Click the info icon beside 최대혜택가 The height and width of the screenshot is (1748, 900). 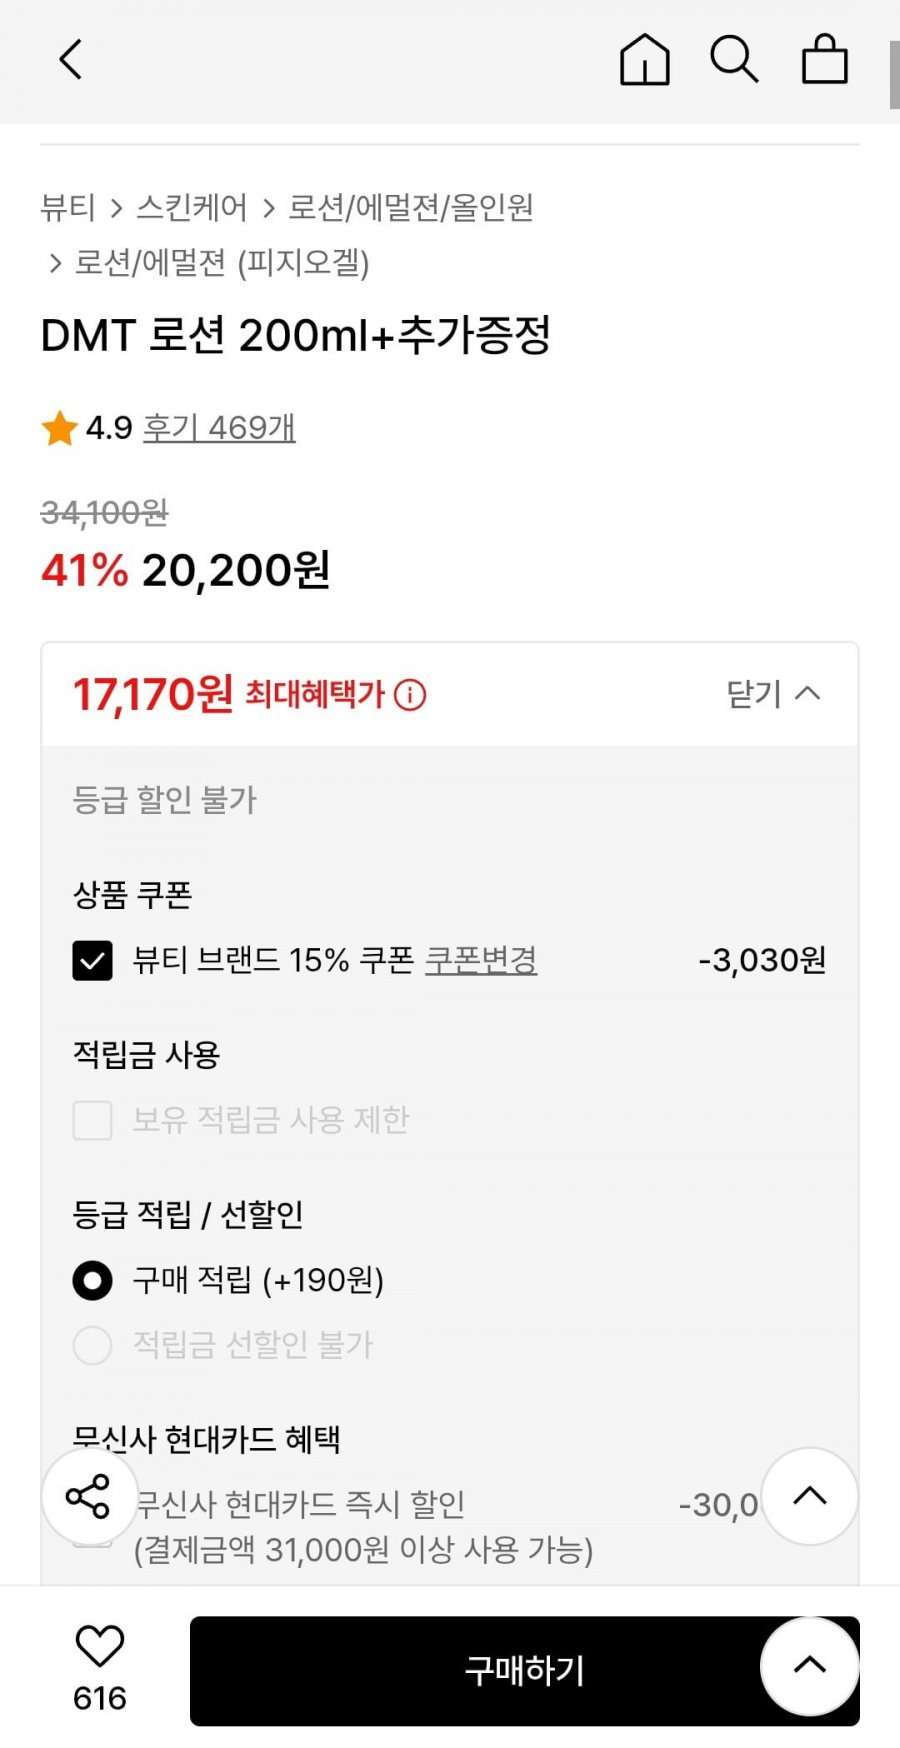[x=410, y=694]
